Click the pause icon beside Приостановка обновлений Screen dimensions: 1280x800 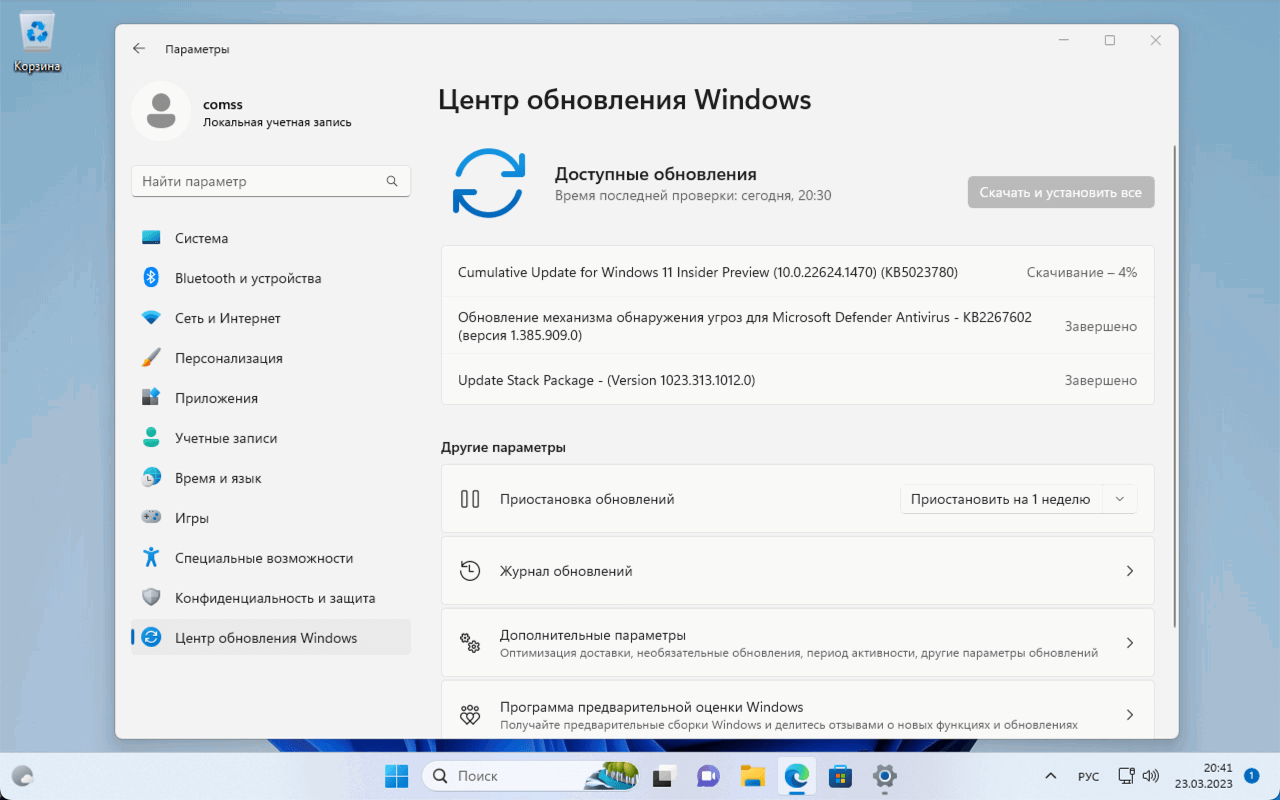[470, 499]
